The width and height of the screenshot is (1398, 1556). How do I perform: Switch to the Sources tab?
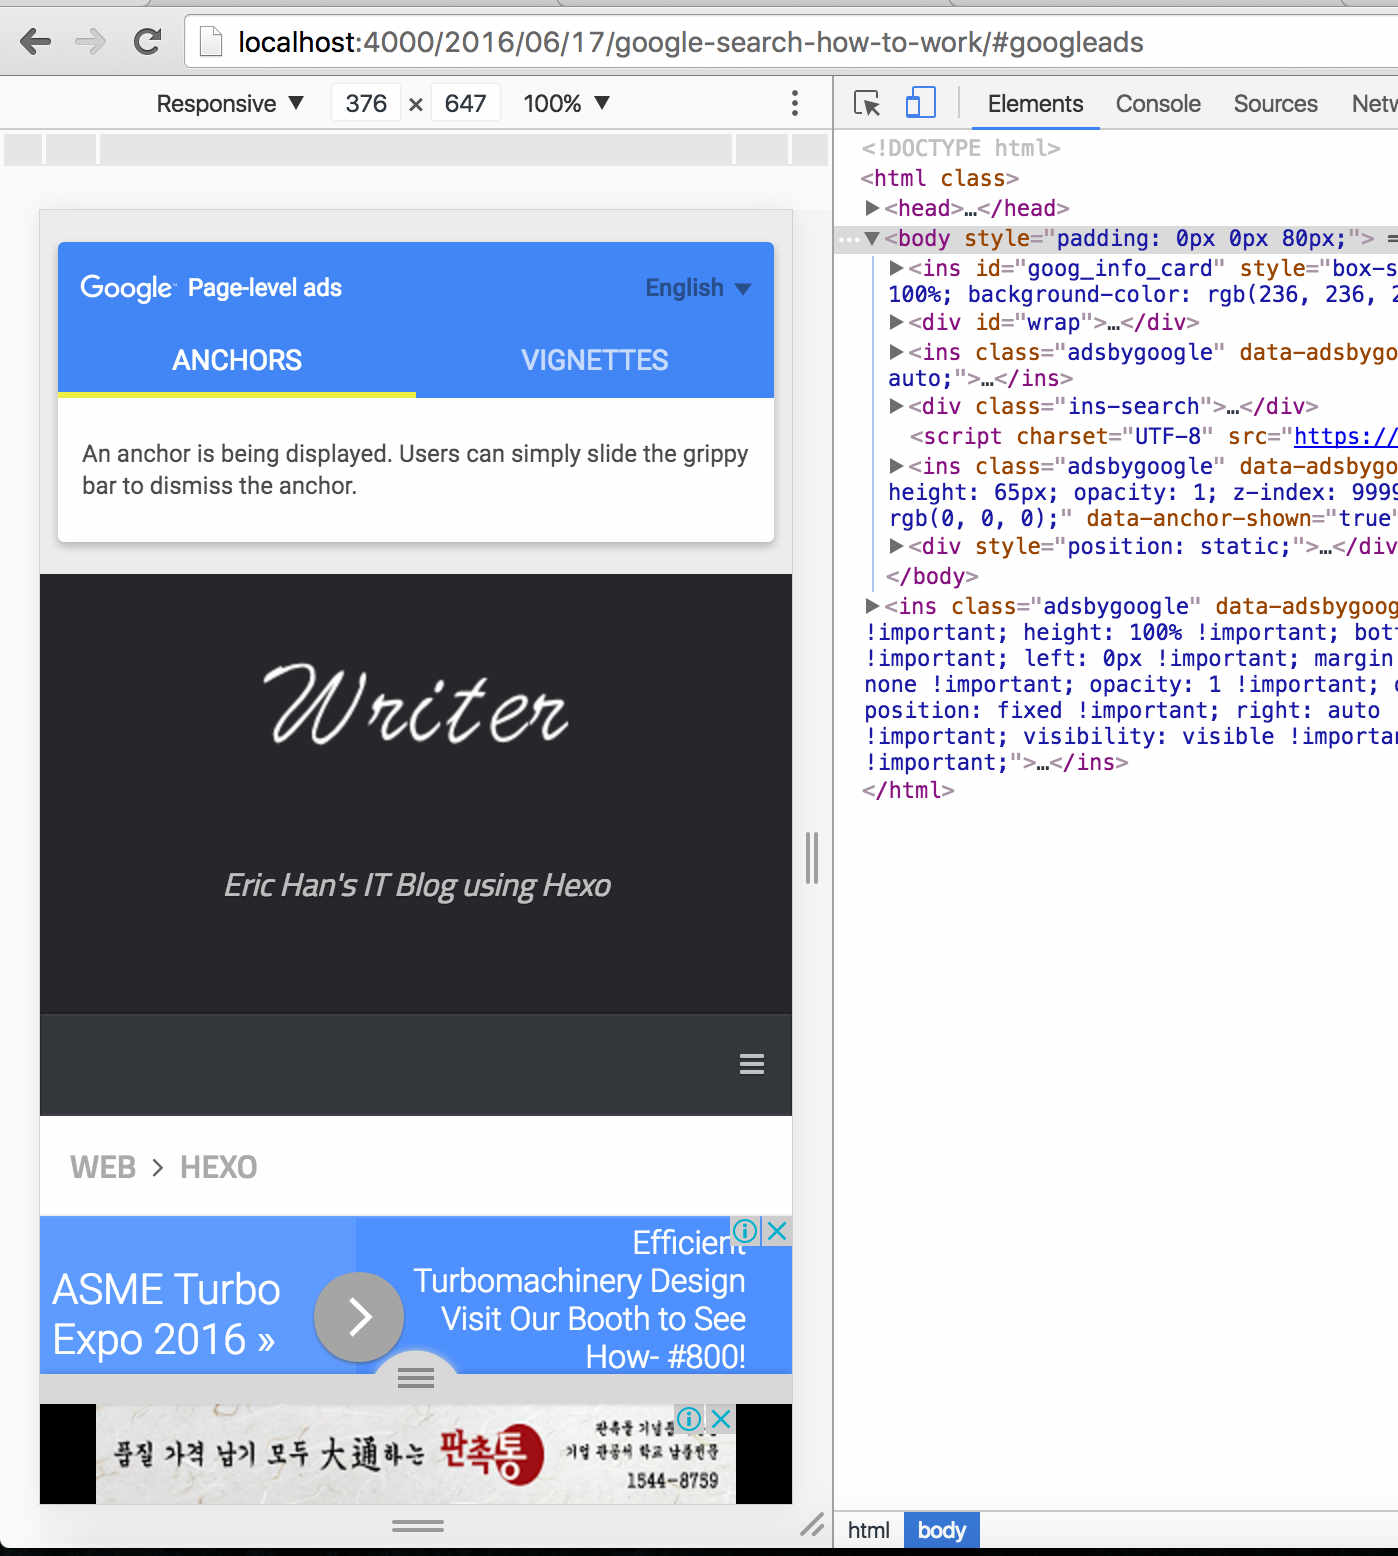[1274, 104]
